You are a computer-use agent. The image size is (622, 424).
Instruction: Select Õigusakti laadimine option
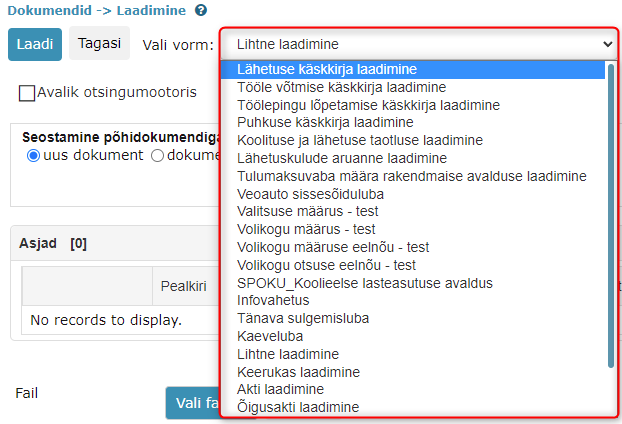pyautogui.click(x=298, y=407)
